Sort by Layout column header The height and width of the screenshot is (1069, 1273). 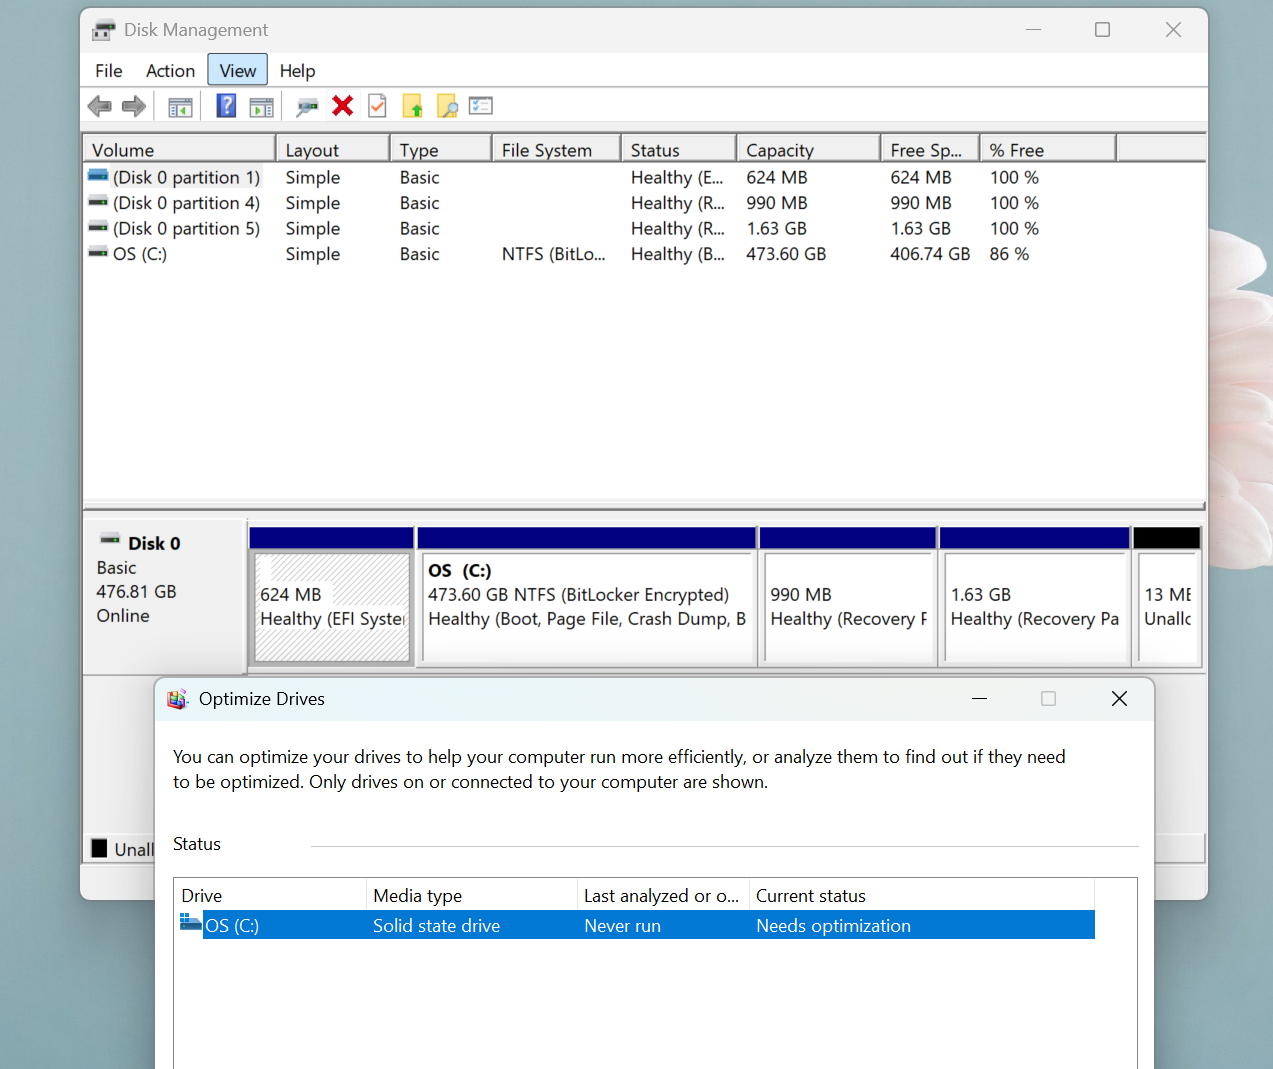click(x=332, y=149)
